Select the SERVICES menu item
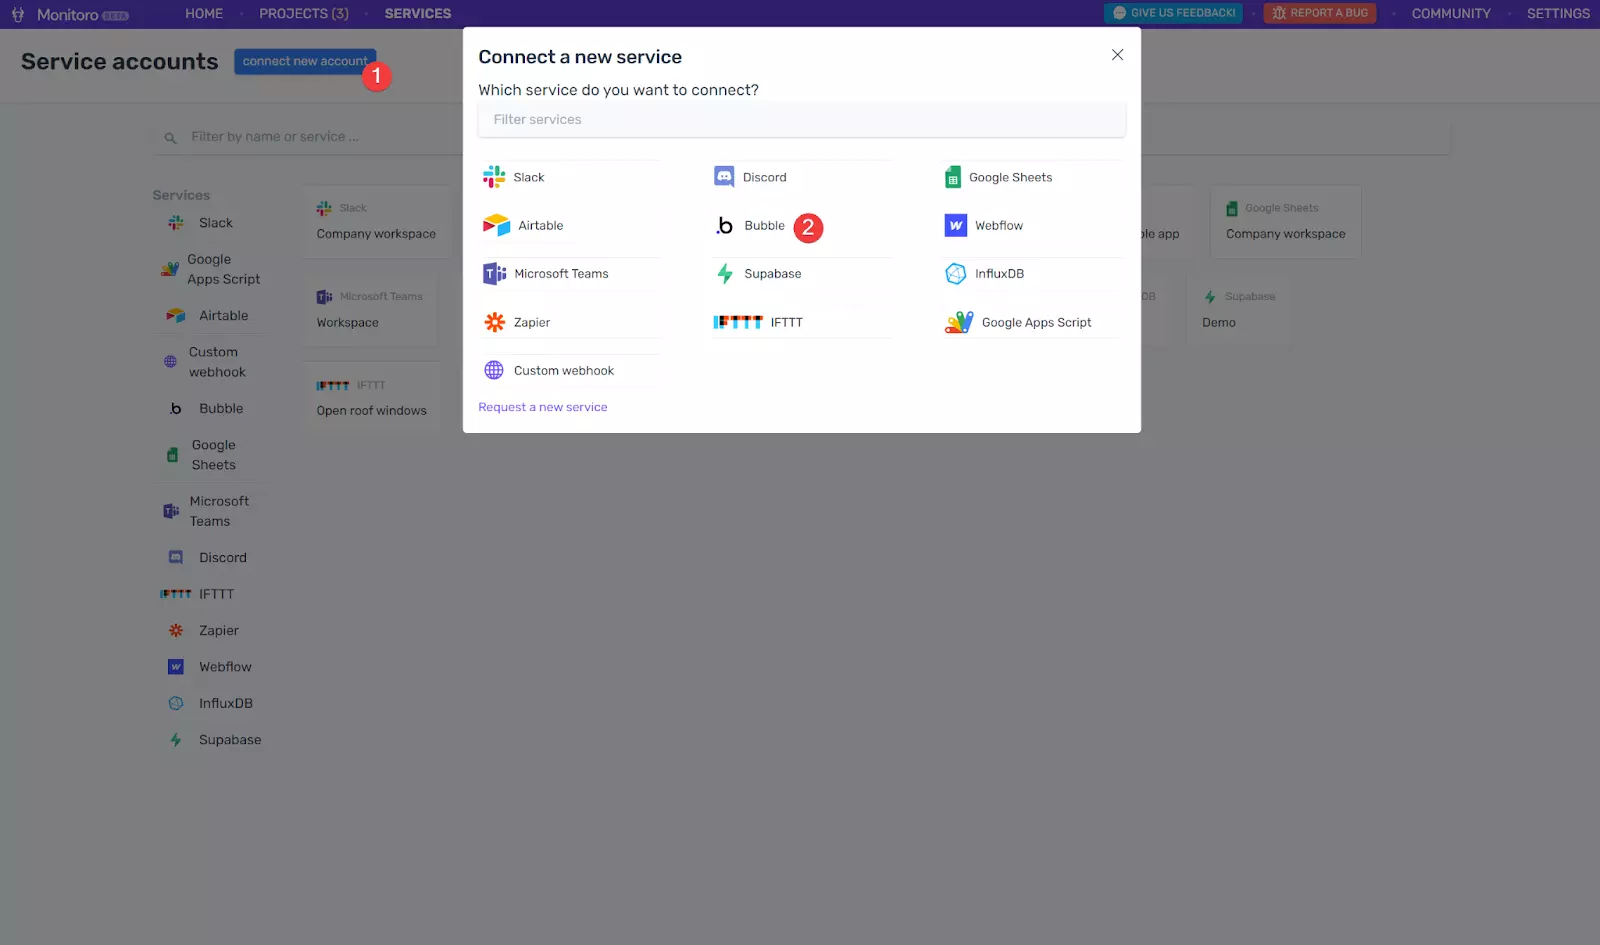 click(418, 14)
